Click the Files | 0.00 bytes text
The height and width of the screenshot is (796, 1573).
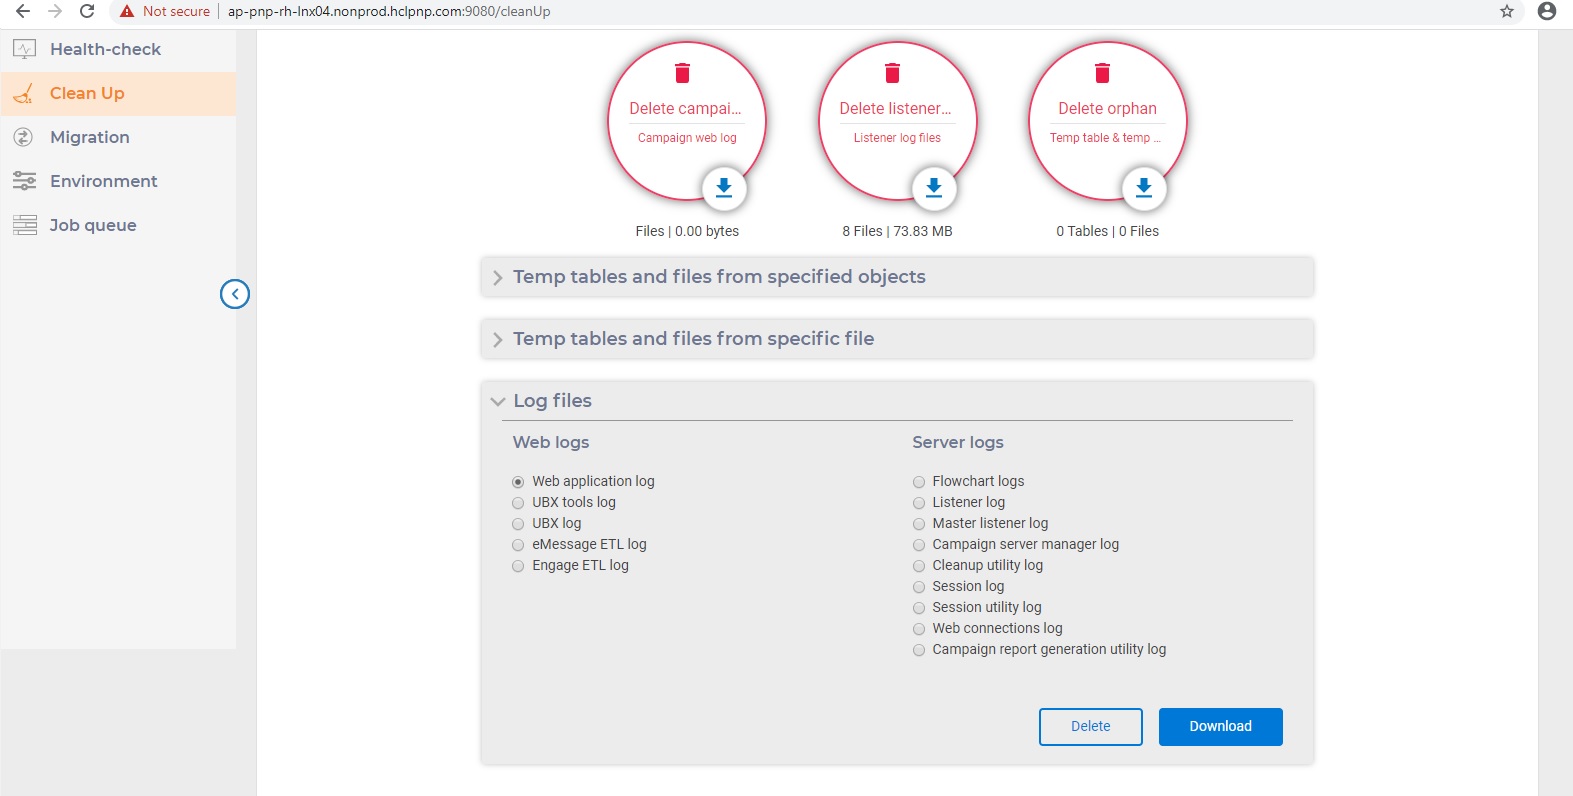[x=687, y=231]
